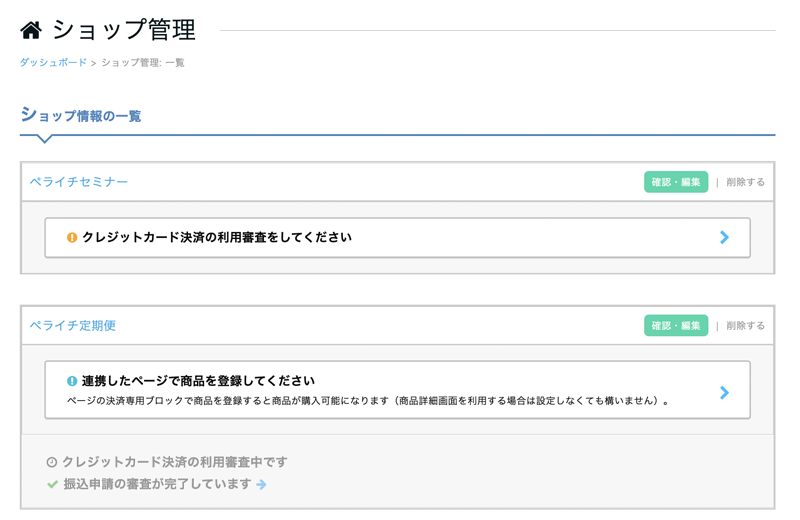Click the blue info icon for product registration
The image size is (800, 520).
pyautogui.click(x=72, y=381)
